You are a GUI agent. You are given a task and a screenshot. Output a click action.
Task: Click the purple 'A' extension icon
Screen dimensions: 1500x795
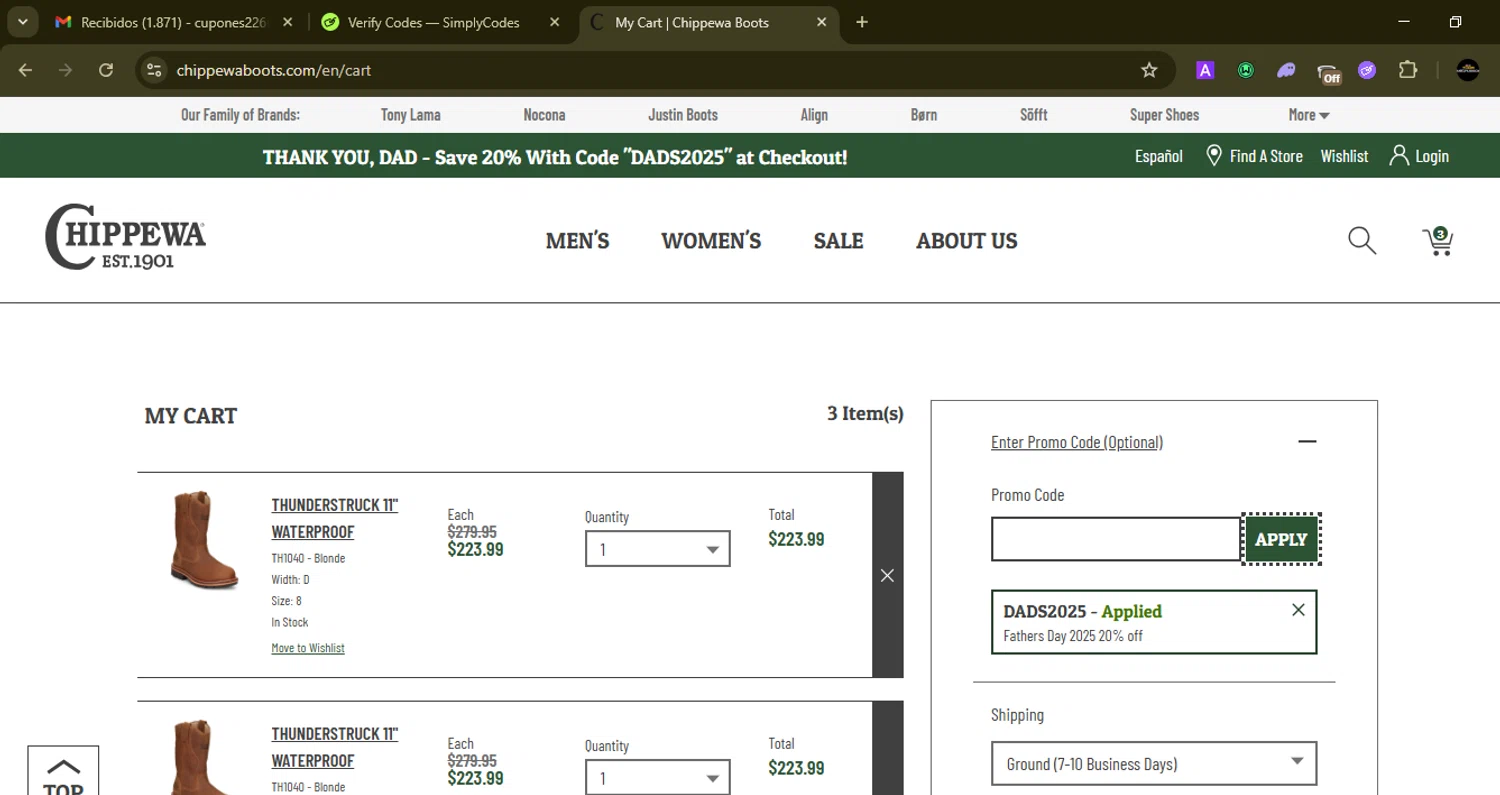1205,70
